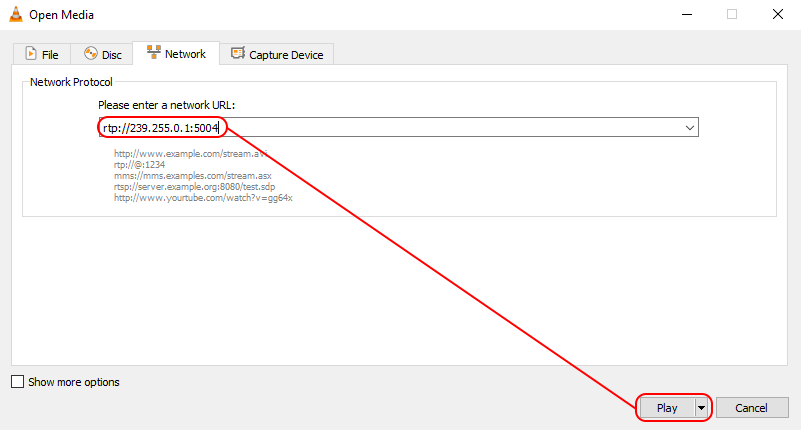Click example rtsp://server.example.org:8080/test.sdp
Viewport: 801px width, 430px height.
point(194,186)
